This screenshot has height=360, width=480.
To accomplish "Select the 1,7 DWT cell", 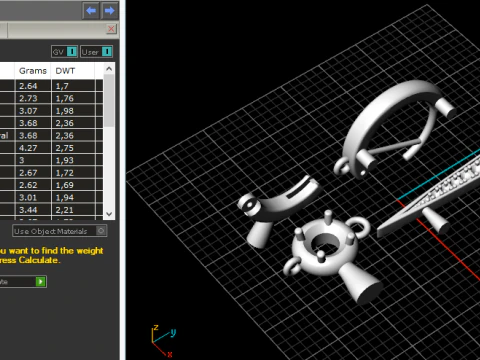I will click(x=73, y=86).
